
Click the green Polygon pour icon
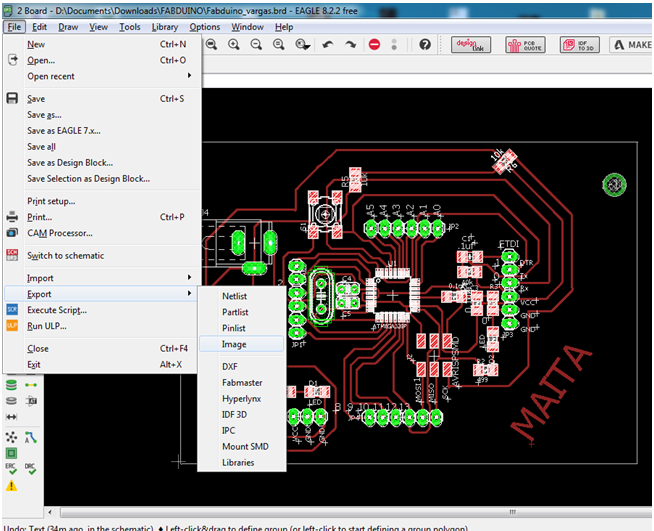[11, 453]
